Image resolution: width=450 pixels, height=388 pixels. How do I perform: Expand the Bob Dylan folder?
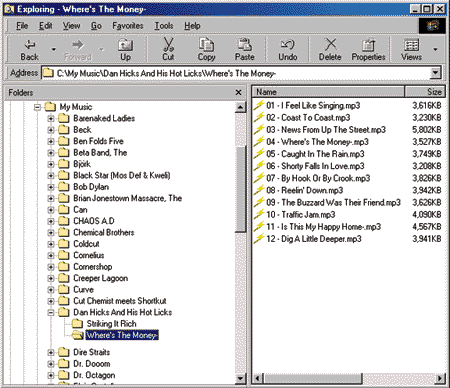(51, 187)
